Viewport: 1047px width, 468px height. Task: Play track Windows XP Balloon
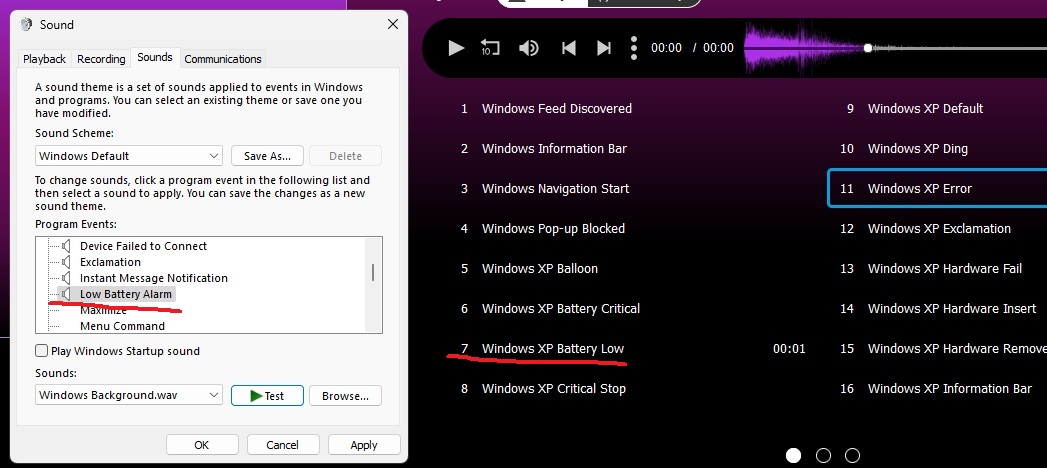(540, 268)
